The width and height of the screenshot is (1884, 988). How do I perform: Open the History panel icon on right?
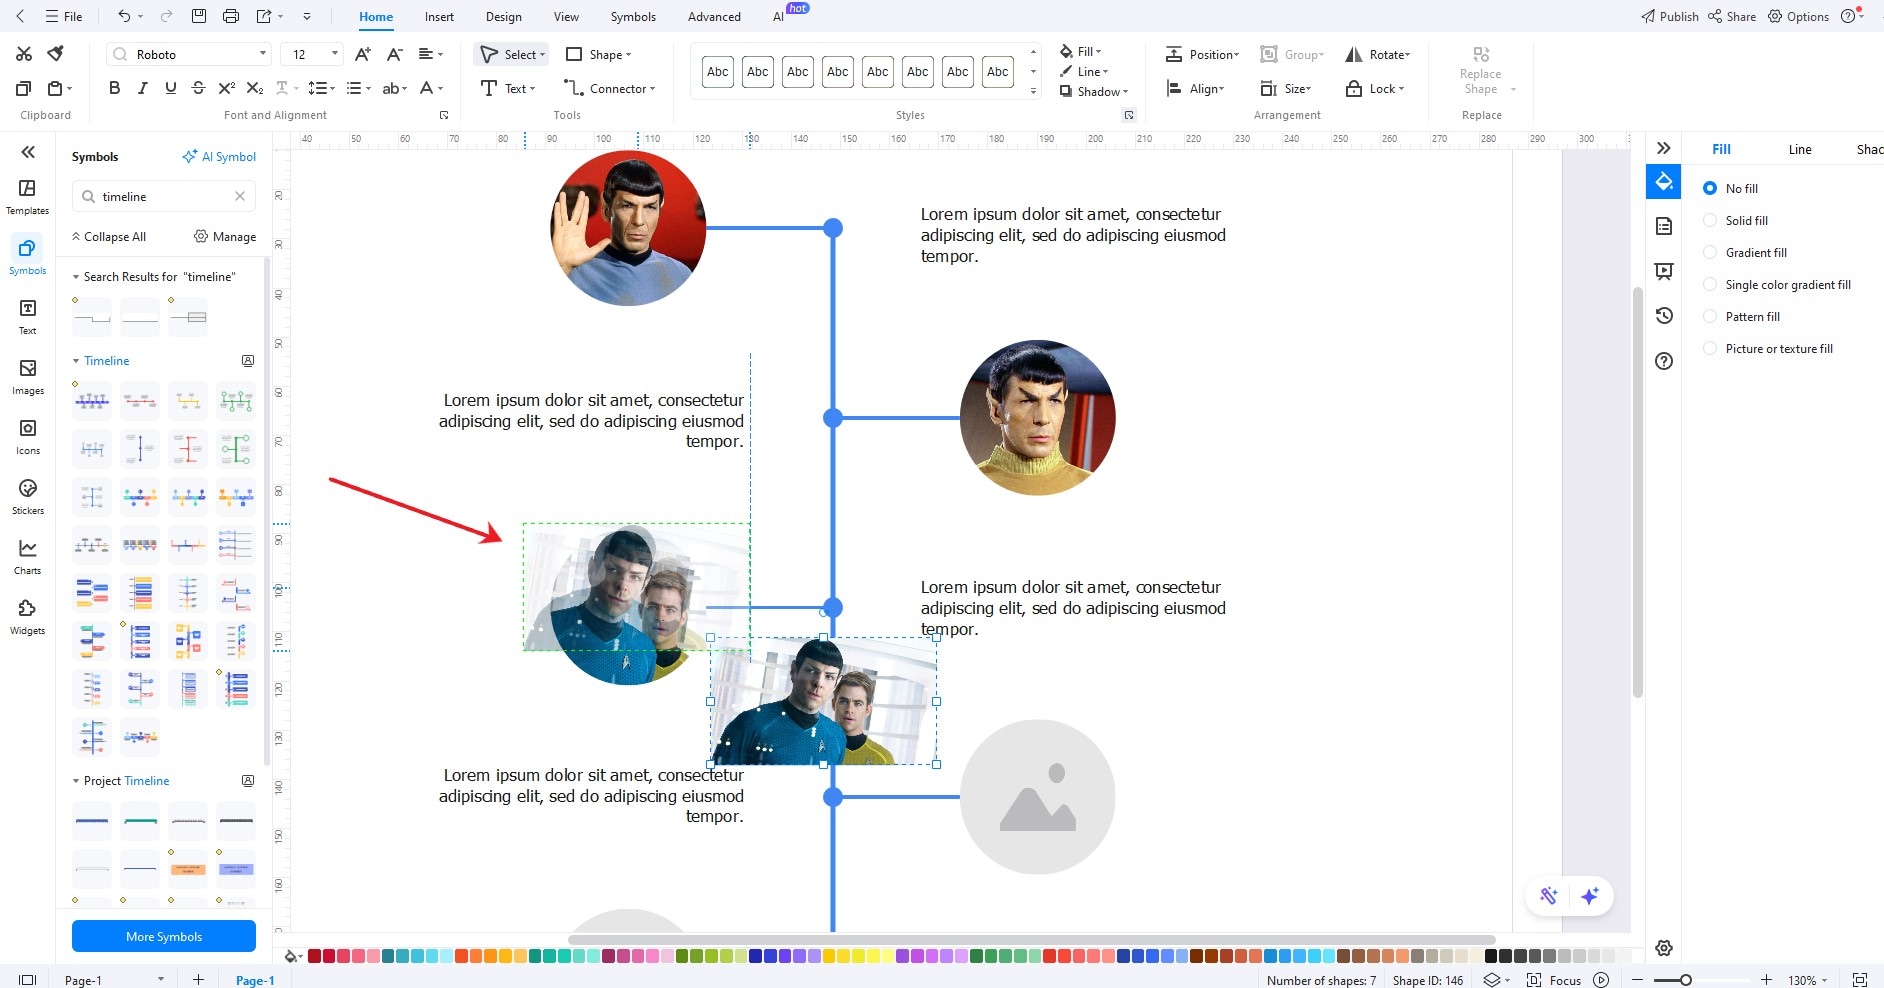click(1664, 315)
